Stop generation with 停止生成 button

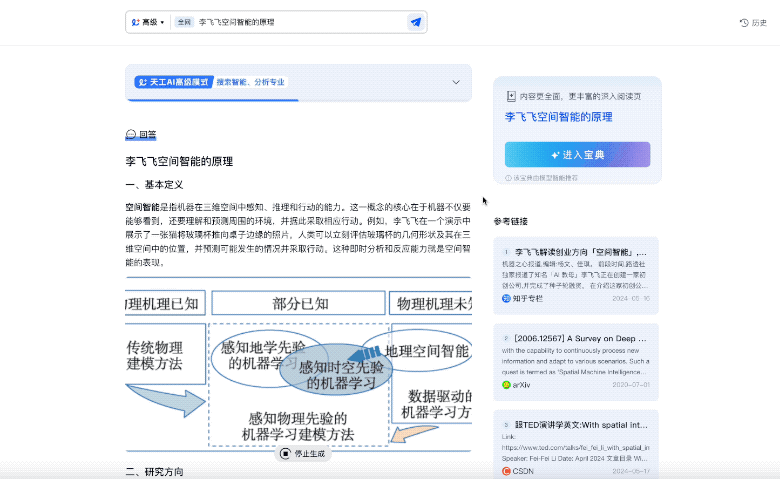click(x=302, y=454)
